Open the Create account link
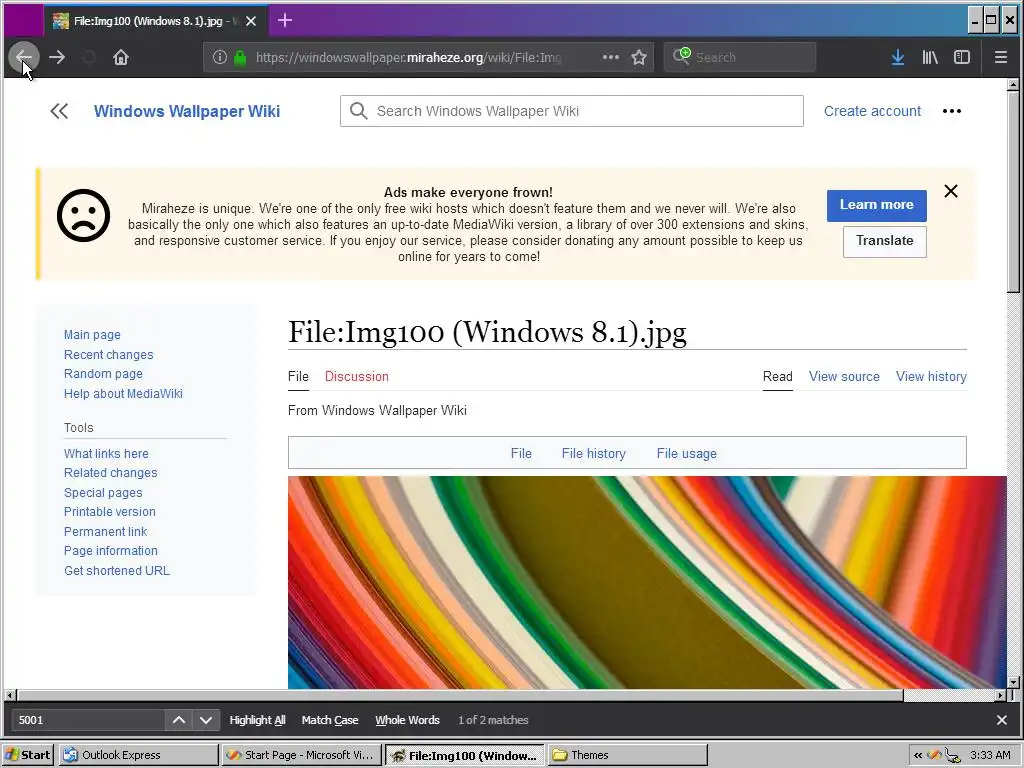The width and height of the screenshot is (1024, 768). (x=872, y=111)
